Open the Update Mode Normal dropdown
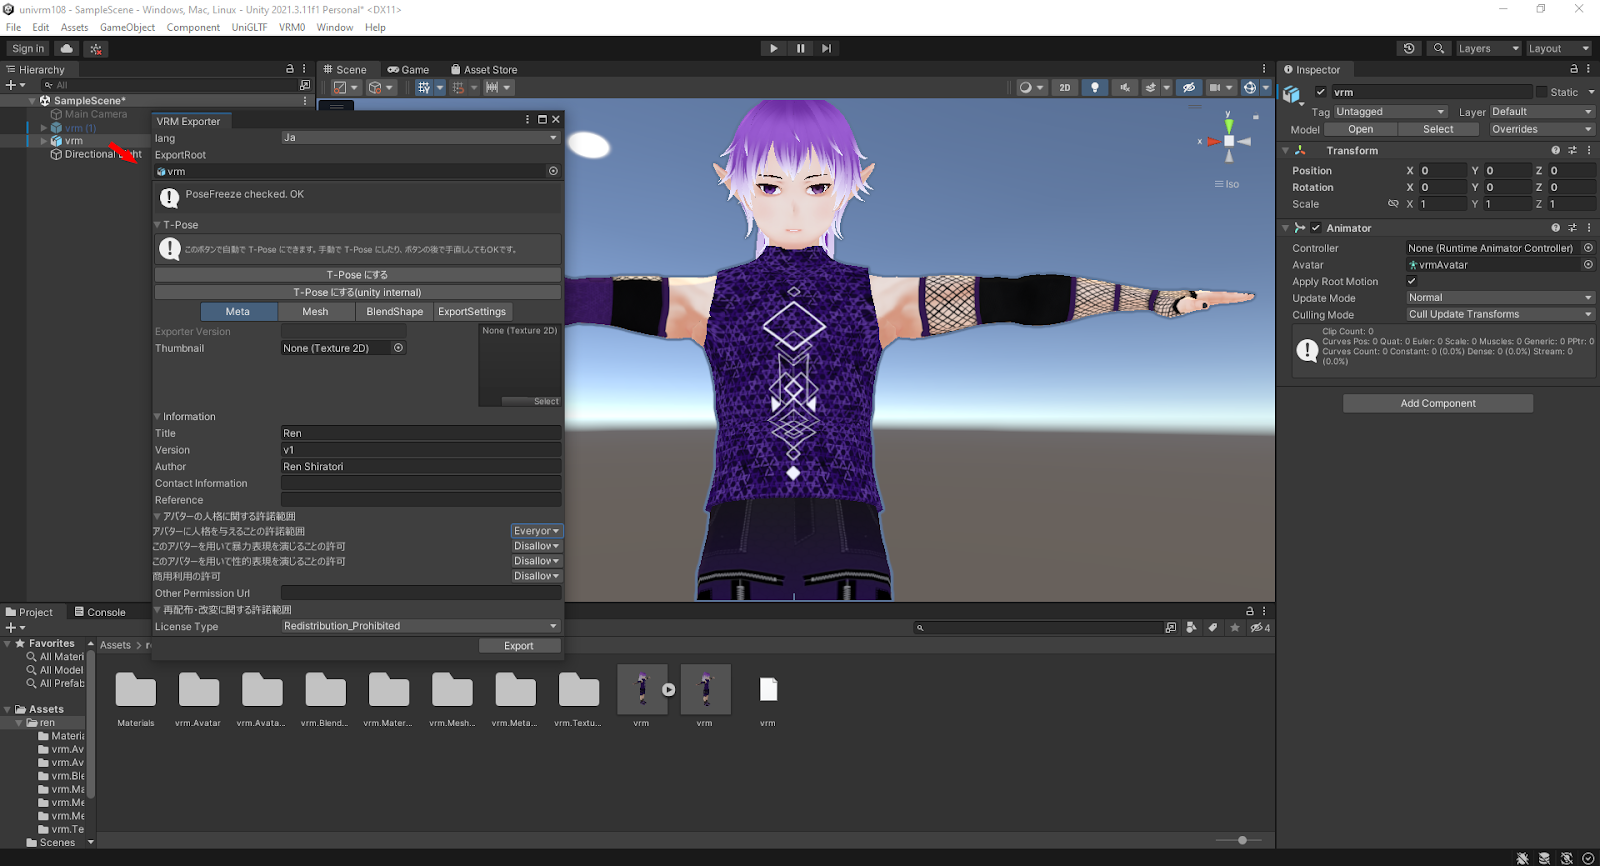 (x=1500, y=298)
